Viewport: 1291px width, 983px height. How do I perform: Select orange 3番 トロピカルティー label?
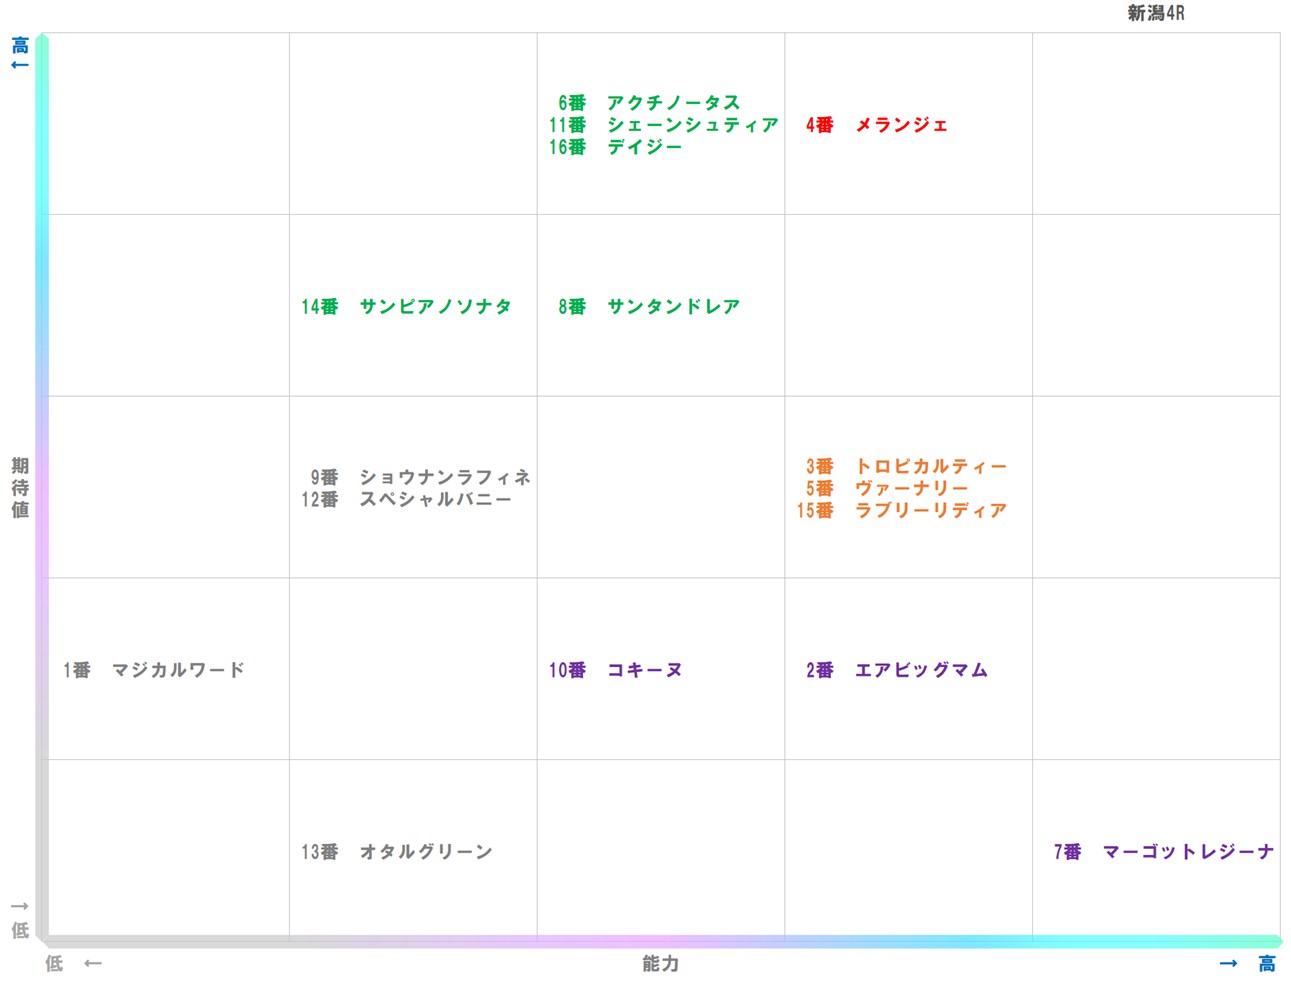[906, 467]
